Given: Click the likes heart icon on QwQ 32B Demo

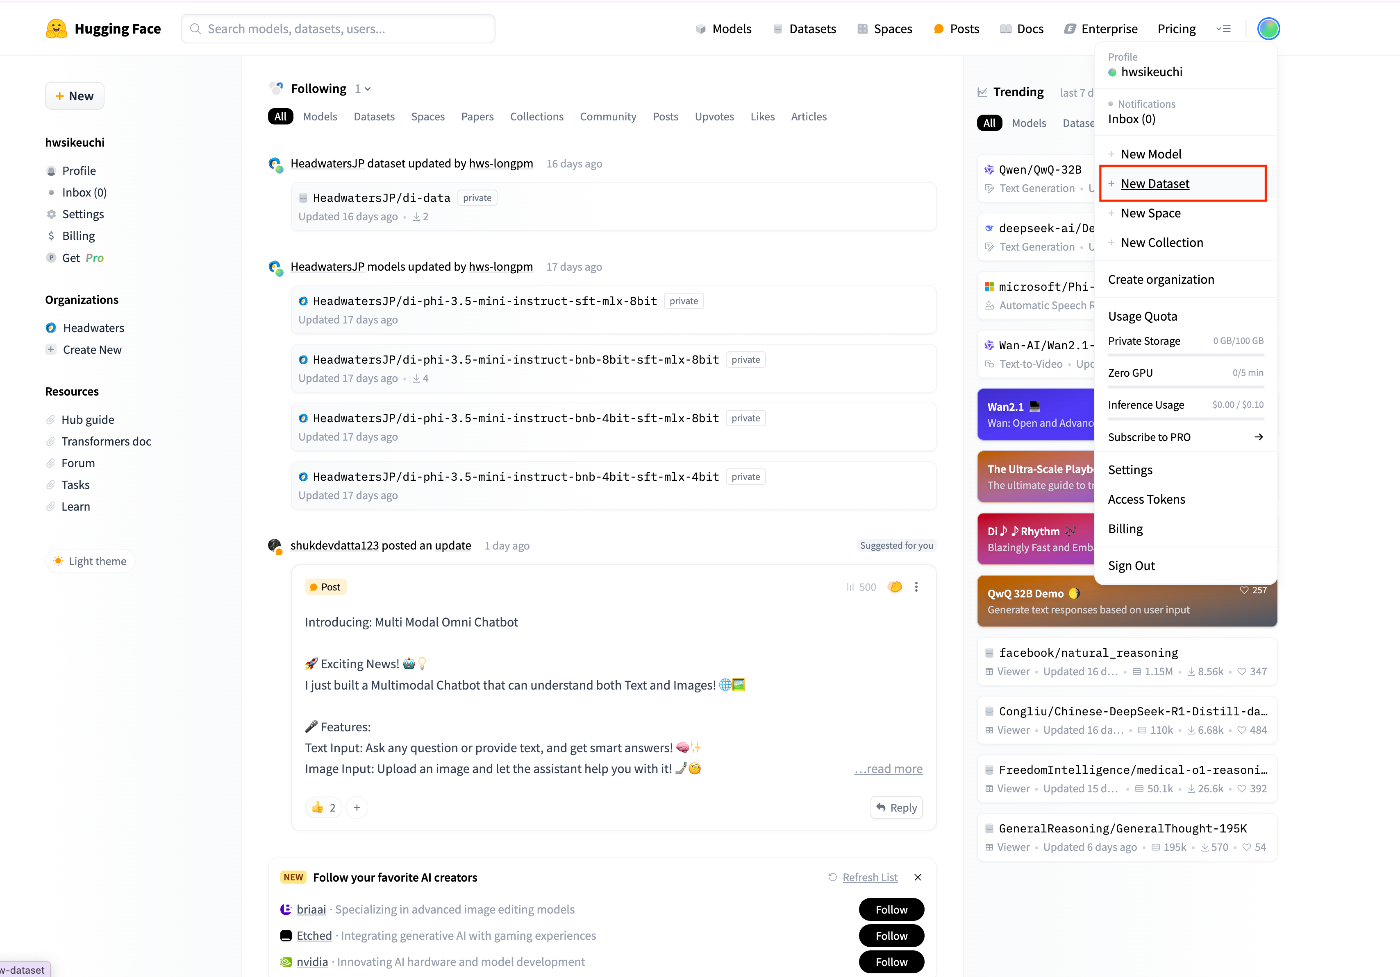Looking at the screenshot, I should pyautogui.click(x=1244, y=590).
